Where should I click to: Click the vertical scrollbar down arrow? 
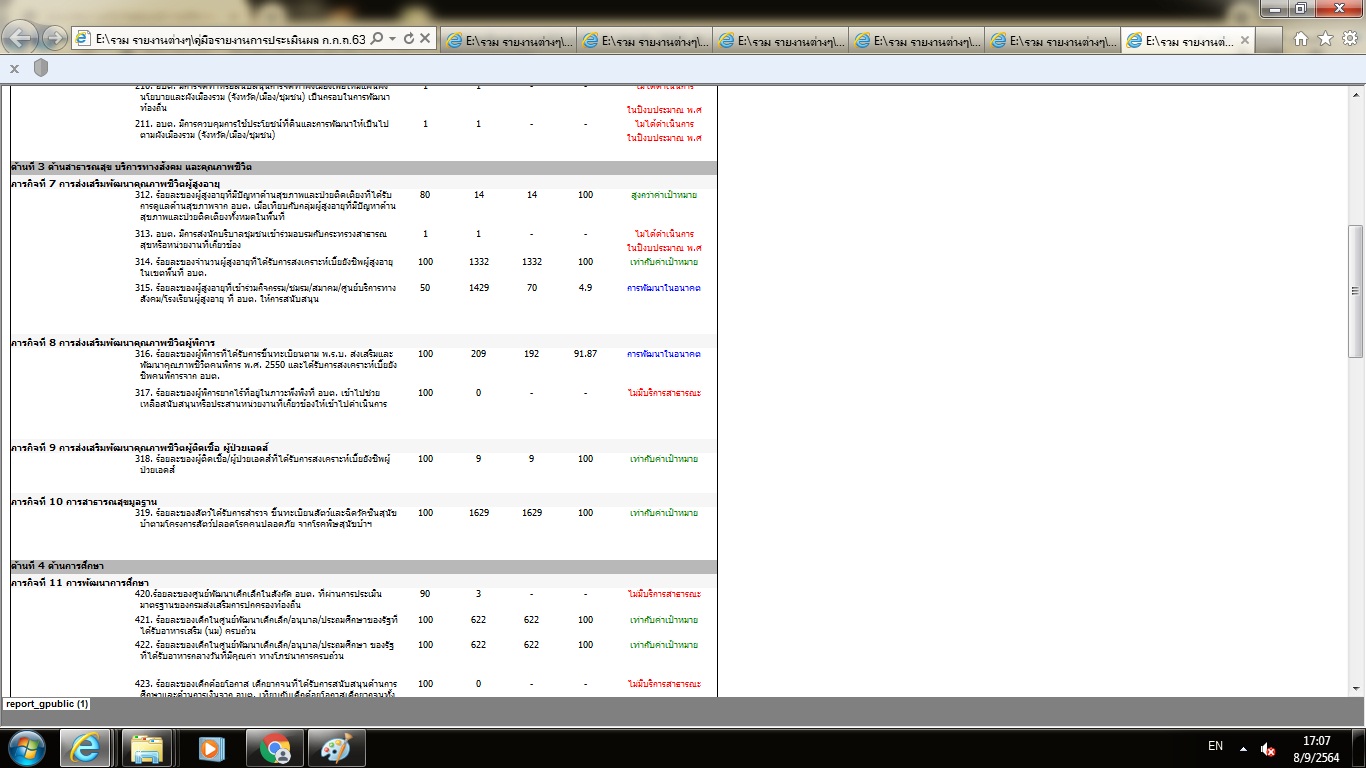1356,689
